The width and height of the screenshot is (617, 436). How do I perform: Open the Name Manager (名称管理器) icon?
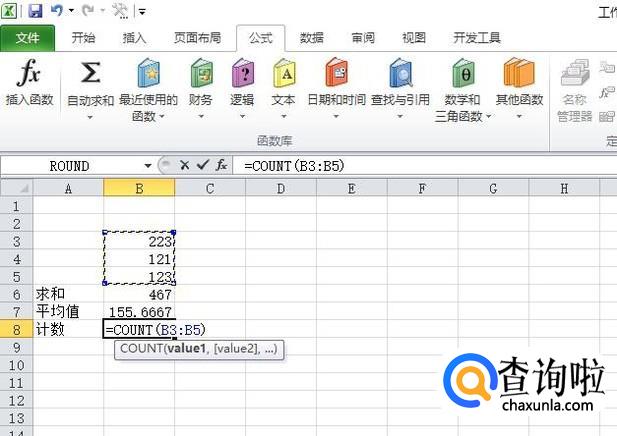pos(575,73)
